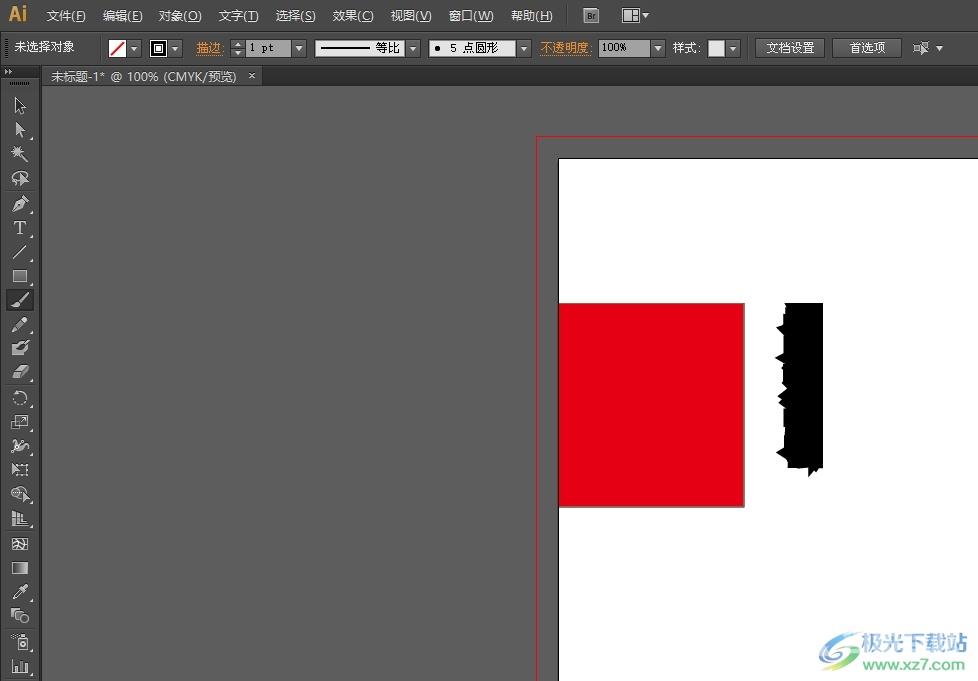The height and width of the screenshot is (681, 978).
Task: Open the 窗口(W) menu
Action: tap(471, 16)
